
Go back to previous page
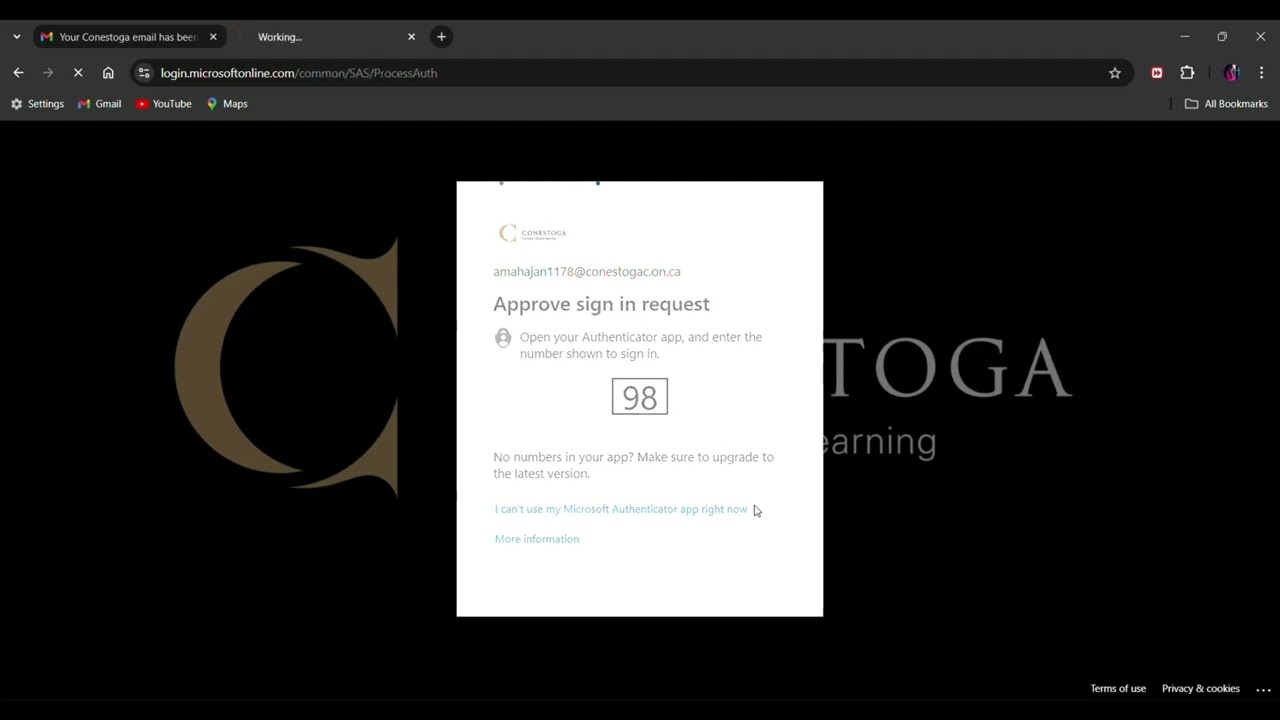pos(18,73)
